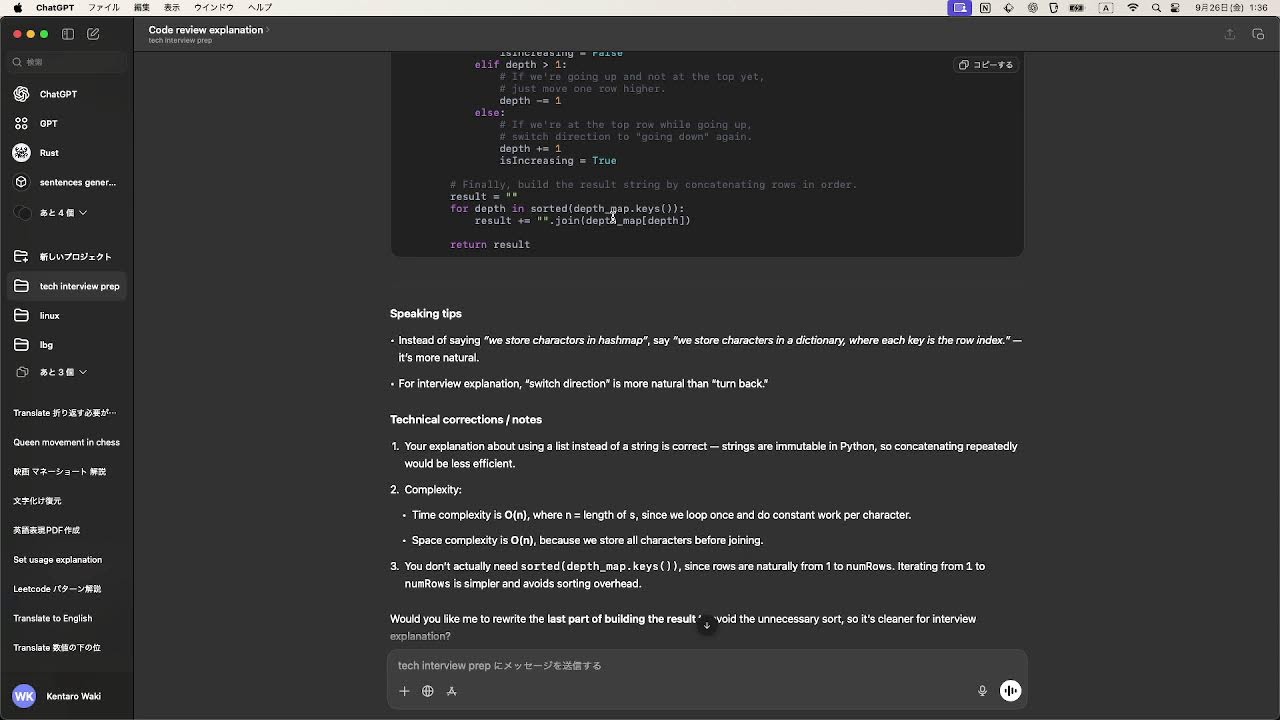This screenshot has width=1280, height=720.
Task: Click the microphone dictation icon
Action: click(x=982, y=691)
